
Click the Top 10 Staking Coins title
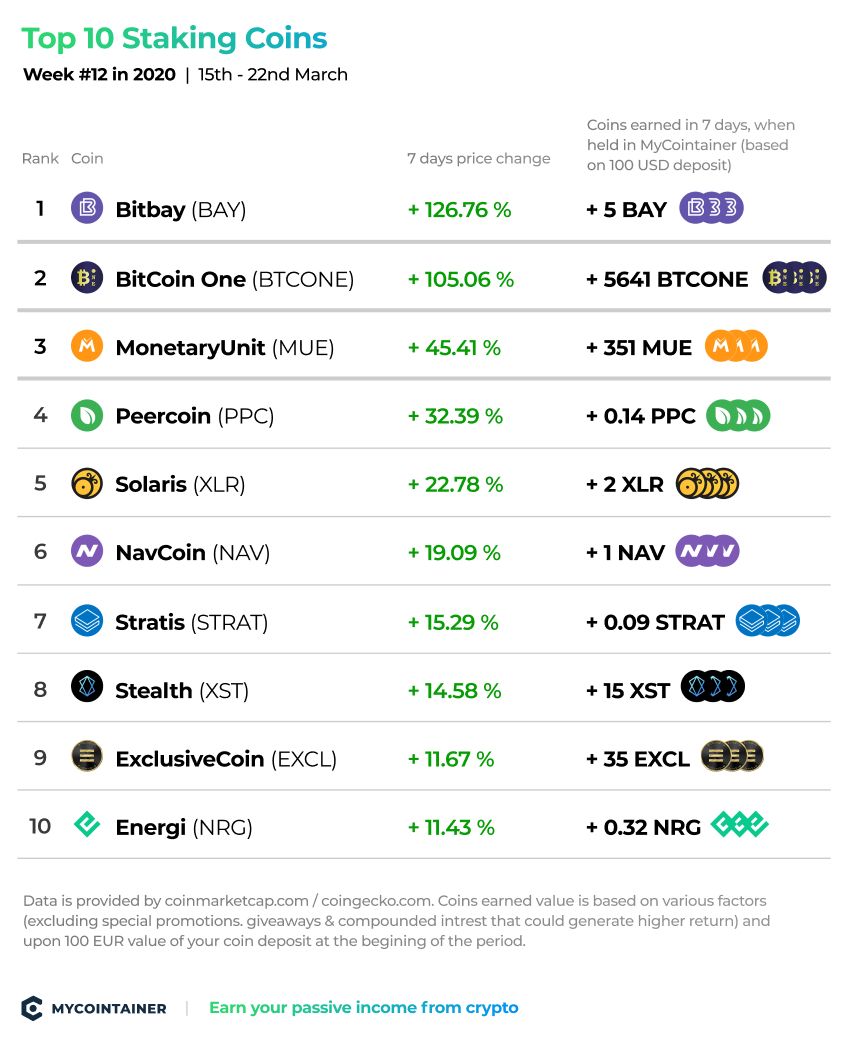tap(174, 38)
